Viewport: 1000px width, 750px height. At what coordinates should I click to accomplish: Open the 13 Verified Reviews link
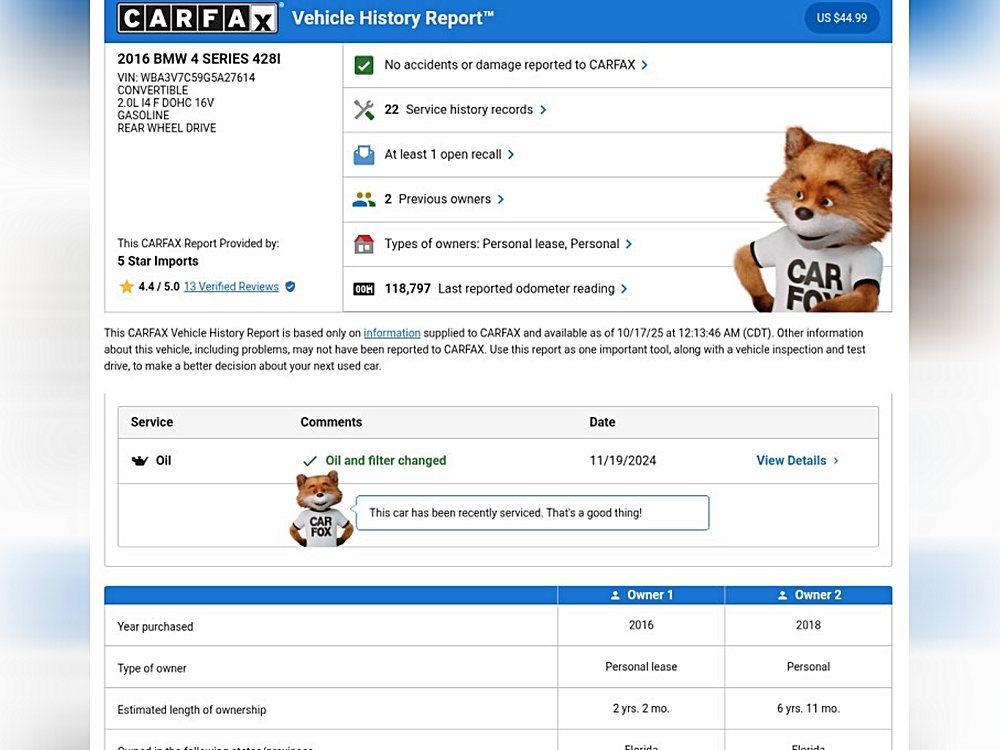(231, 287)
